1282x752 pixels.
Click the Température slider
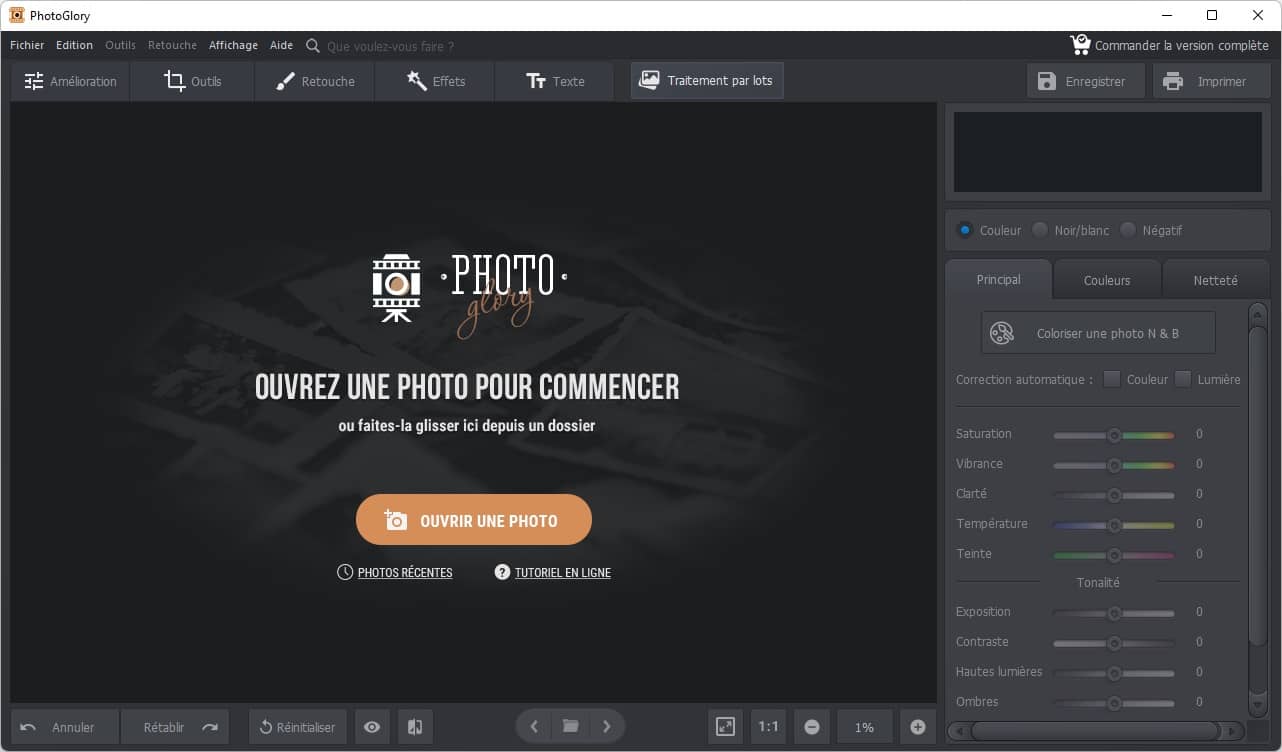tap(1114, 525)
